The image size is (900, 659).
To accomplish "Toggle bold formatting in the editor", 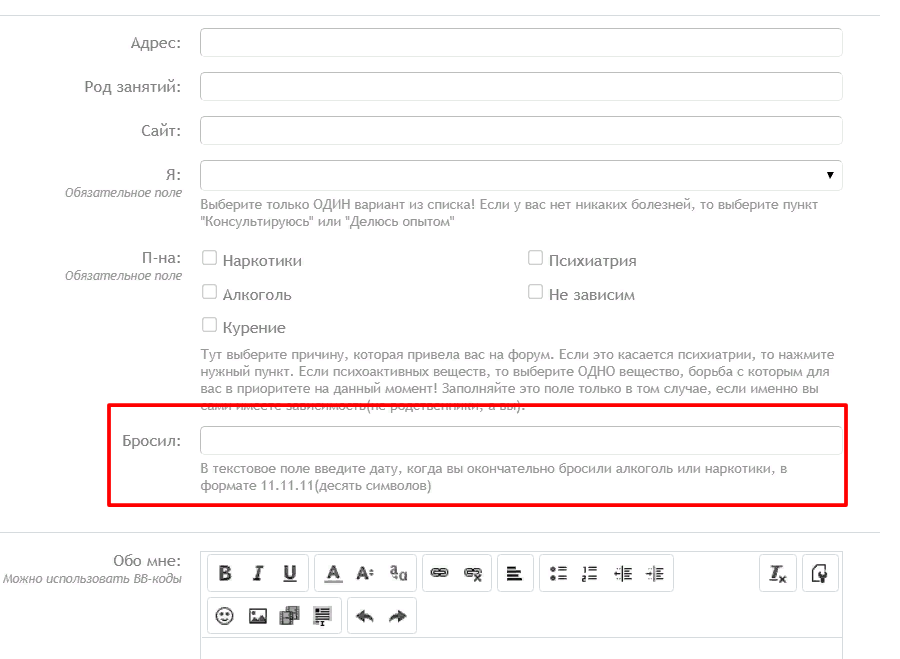I will click(x=225, y=573).
